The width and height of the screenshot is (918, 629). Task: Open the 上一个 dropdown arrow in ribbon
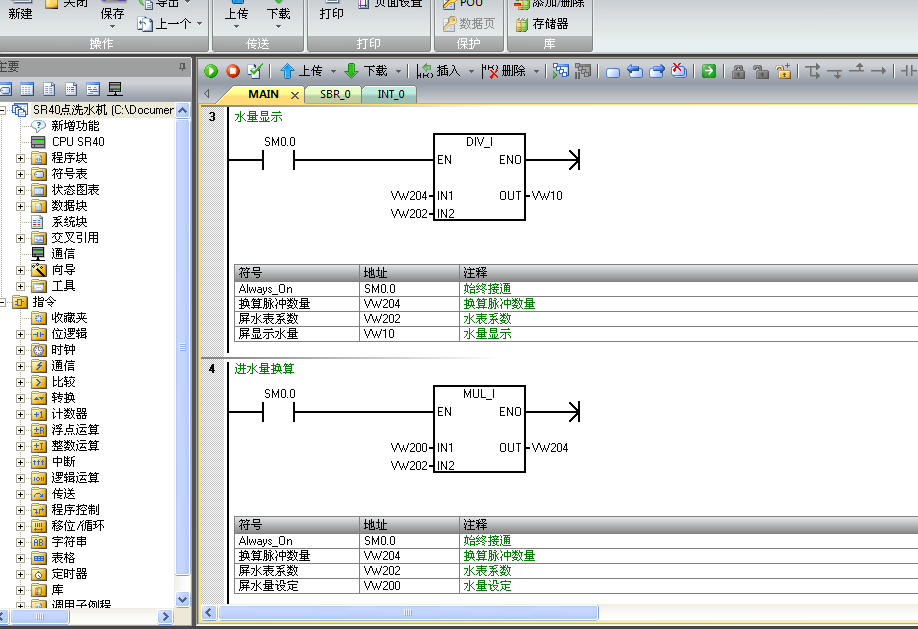point(200,24)
